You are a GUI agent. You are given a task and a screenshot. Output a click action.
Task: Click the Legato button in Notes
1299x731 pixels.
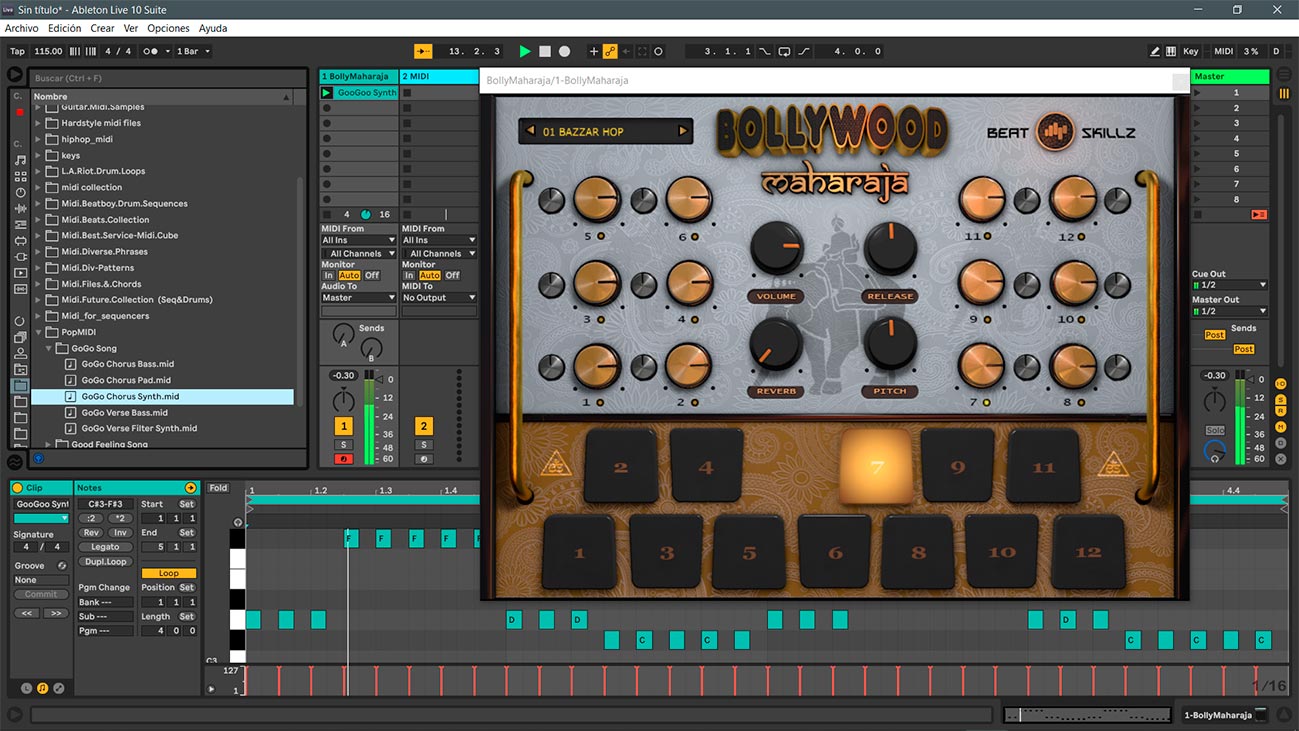[x=105, y=547]
